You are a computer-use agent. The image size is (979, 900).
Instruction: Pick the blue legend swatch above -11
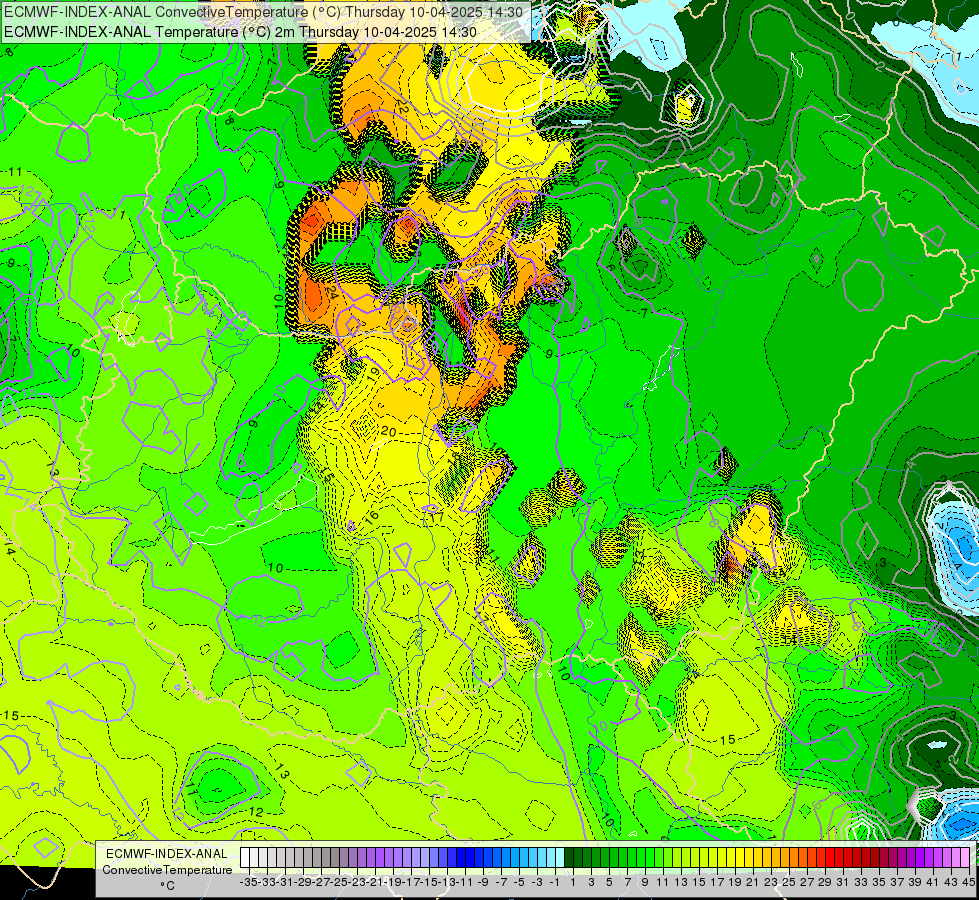click(462, 857)
